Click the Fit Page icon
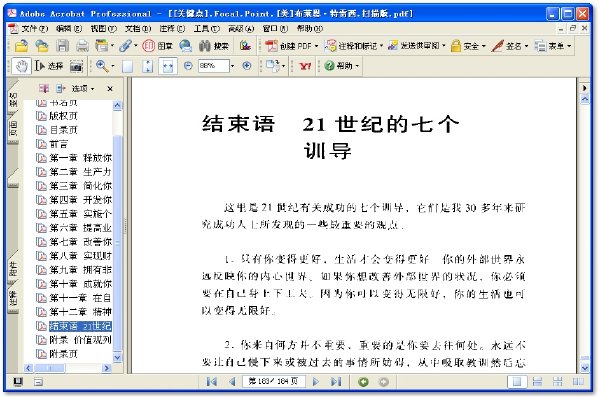 [147, 67]
